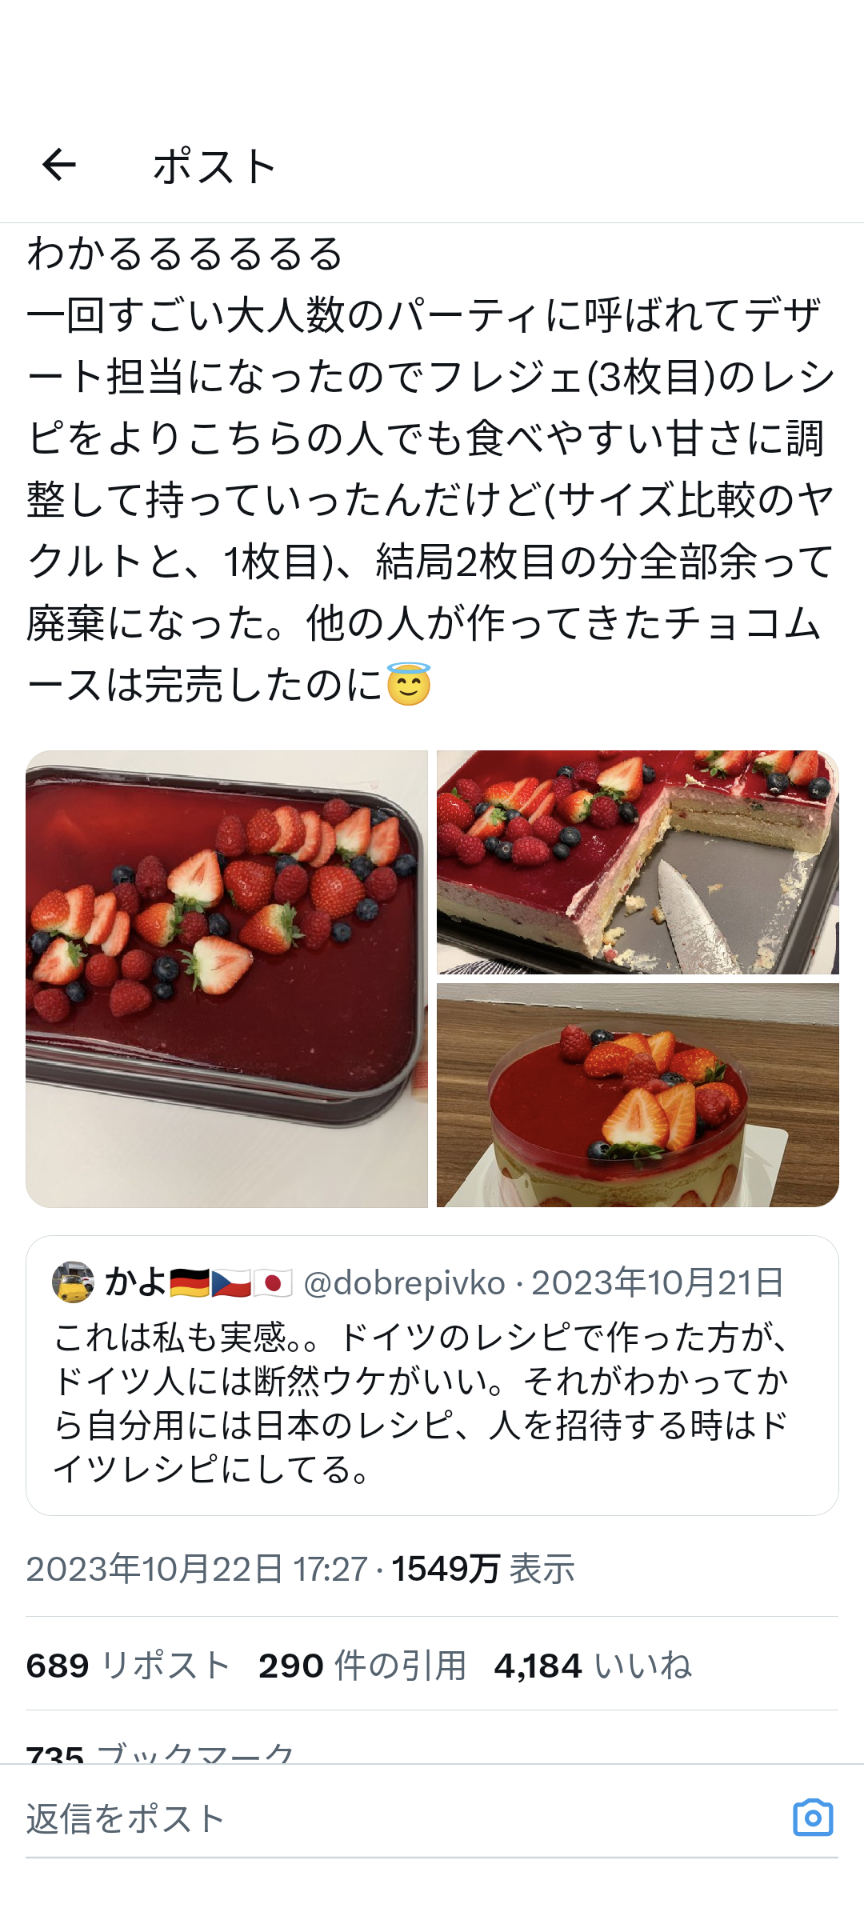This screenshot has width=864, height=1920.
Task: Tap the 1549万 表示 view count
Action: coord(483,1569)
